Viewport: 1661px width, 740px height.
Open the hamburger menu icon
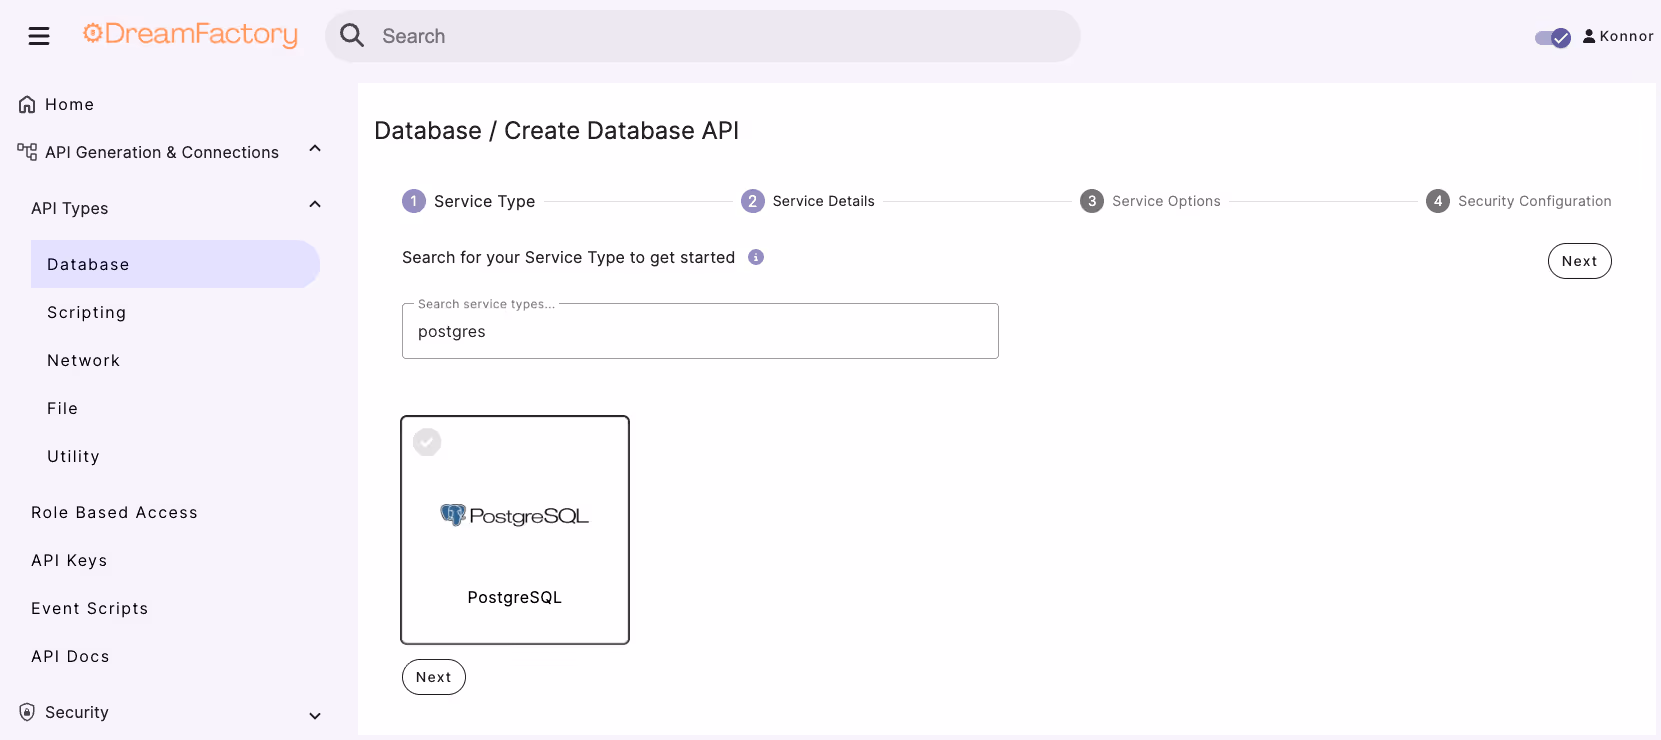(39, 36)
